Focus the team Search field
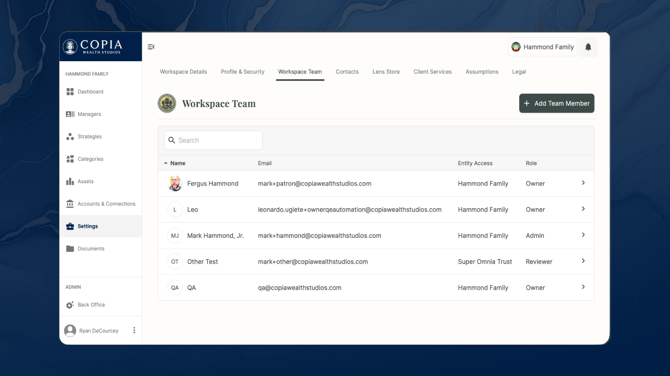 (213, 140)
